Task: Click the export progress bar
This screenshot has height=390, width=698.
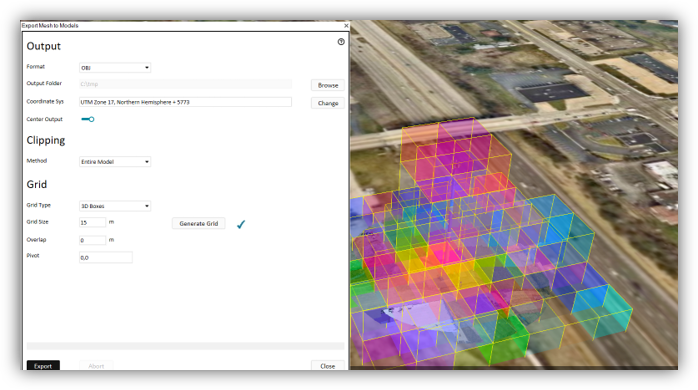Action: [x=185, y=346]
